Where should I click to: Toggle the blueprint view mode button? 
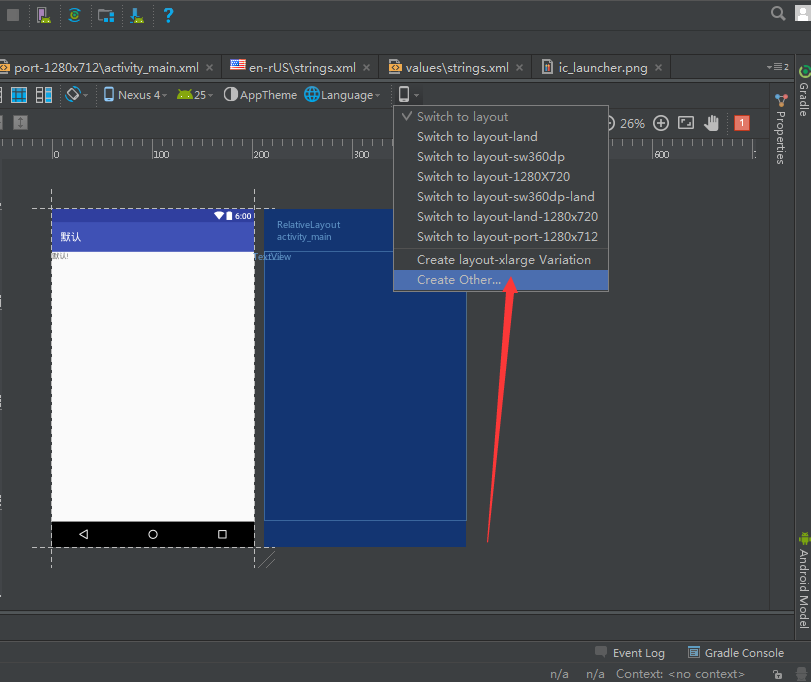pos(19,95)
